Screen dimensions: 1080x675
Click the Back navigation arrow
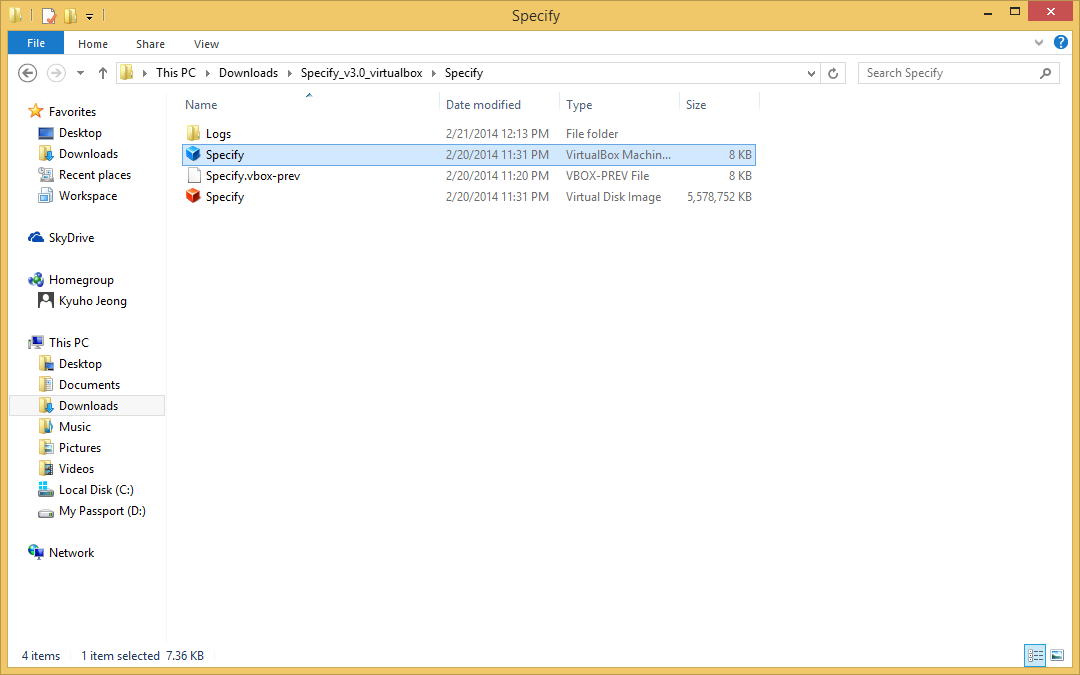[x=28, y=72]
